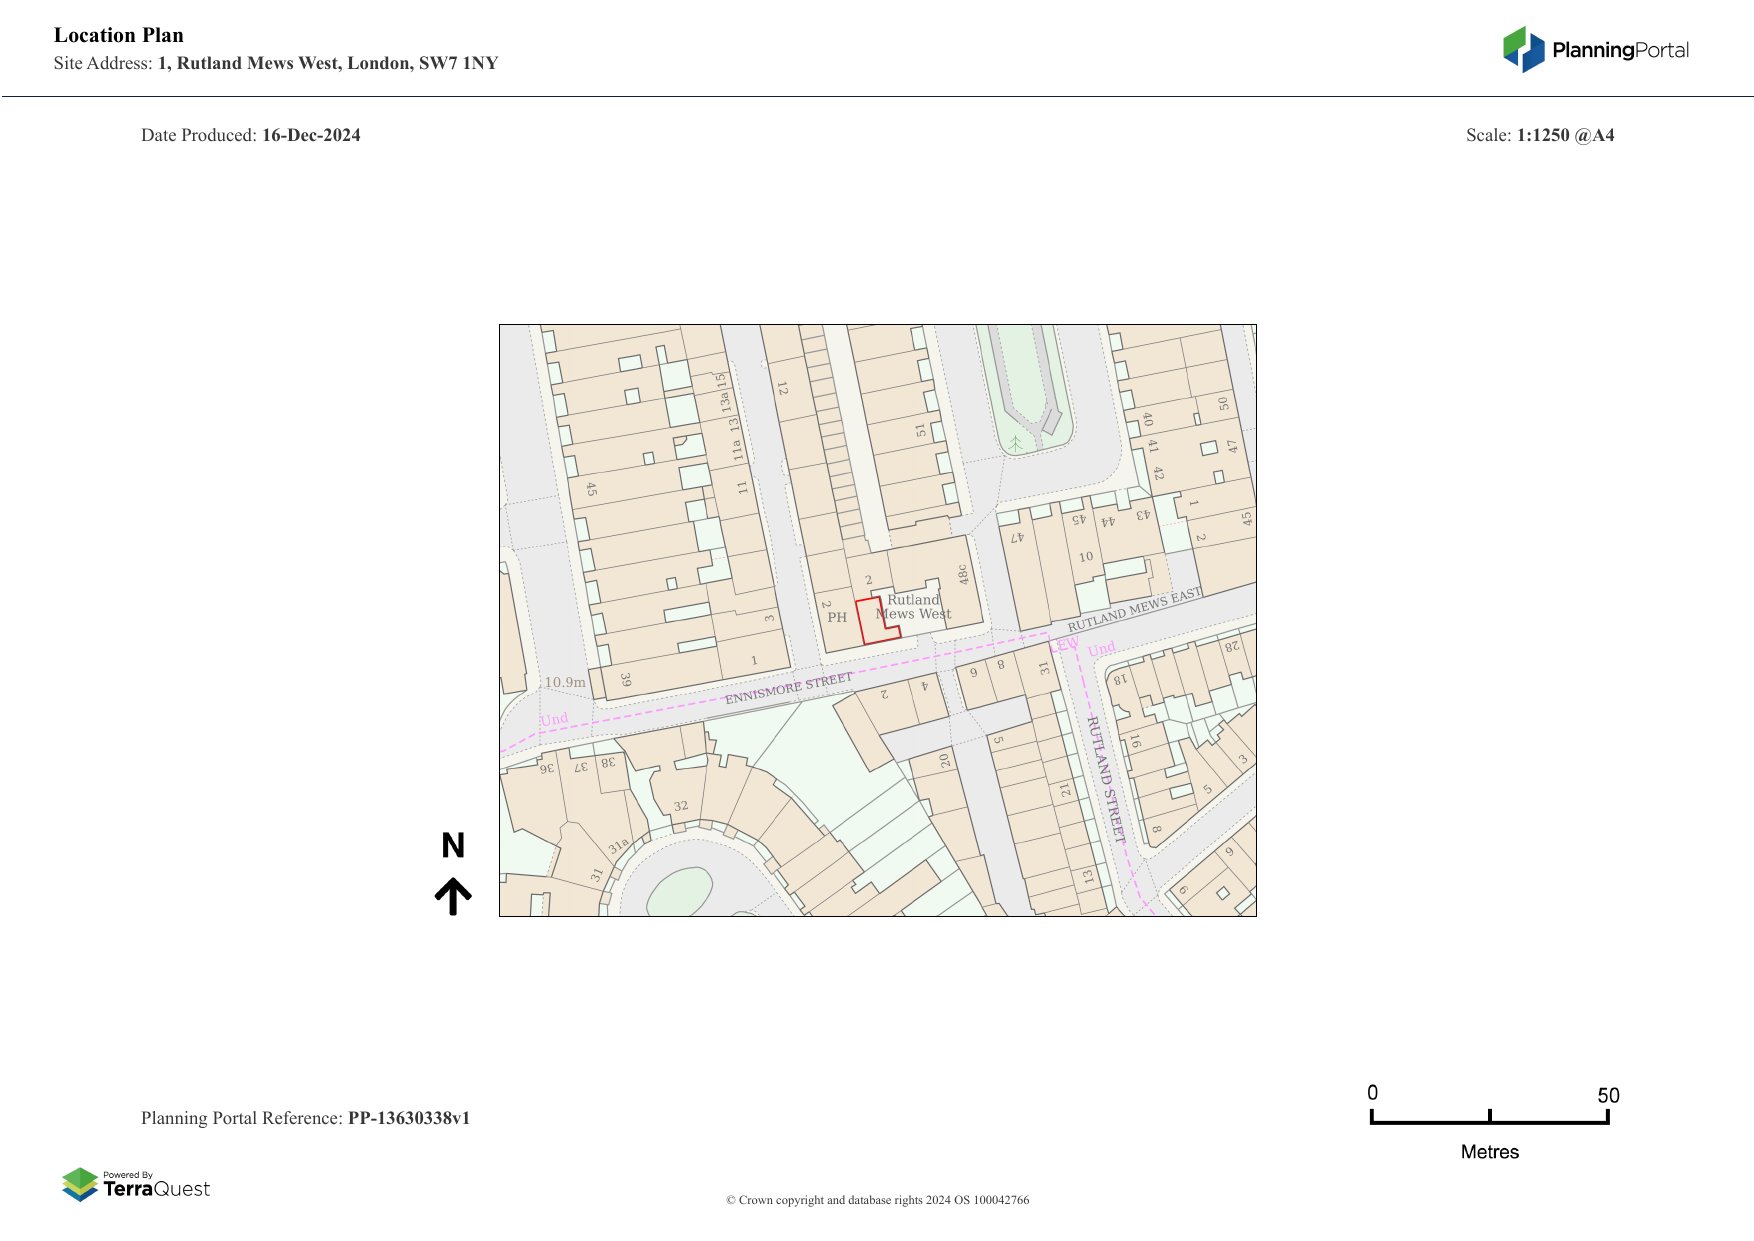Click the 50 label on scale bar
Image resolution: width=1754 pixels, height=1241 pixels.
(1607, 1095)
